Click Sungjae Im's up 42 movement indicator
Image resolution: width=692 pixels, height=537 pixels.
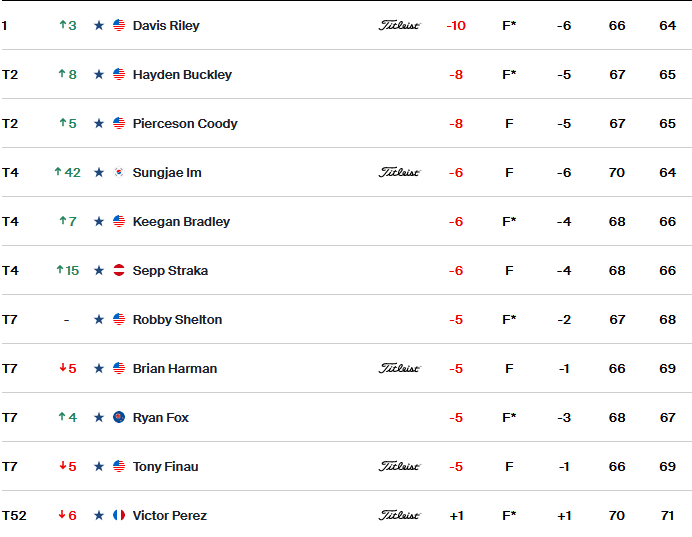pyautogui.click(x=68, y=173)
